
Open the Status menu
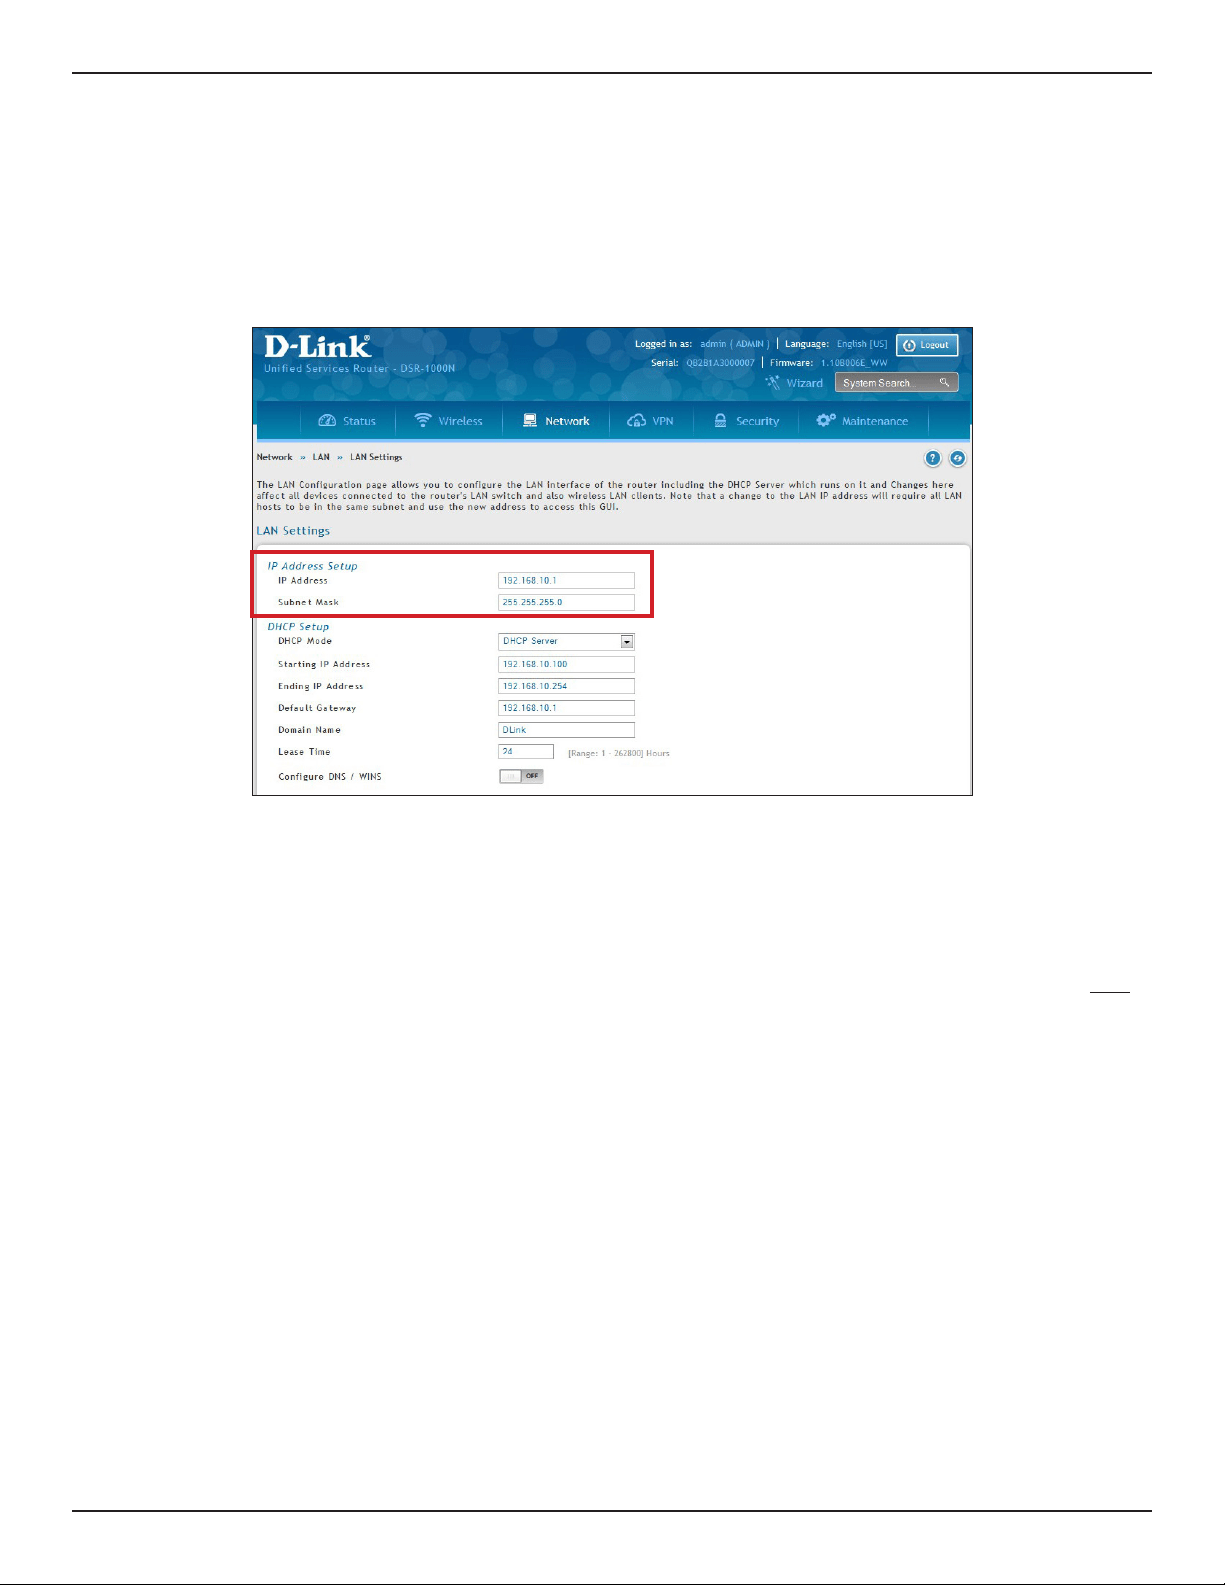[347, 421]
